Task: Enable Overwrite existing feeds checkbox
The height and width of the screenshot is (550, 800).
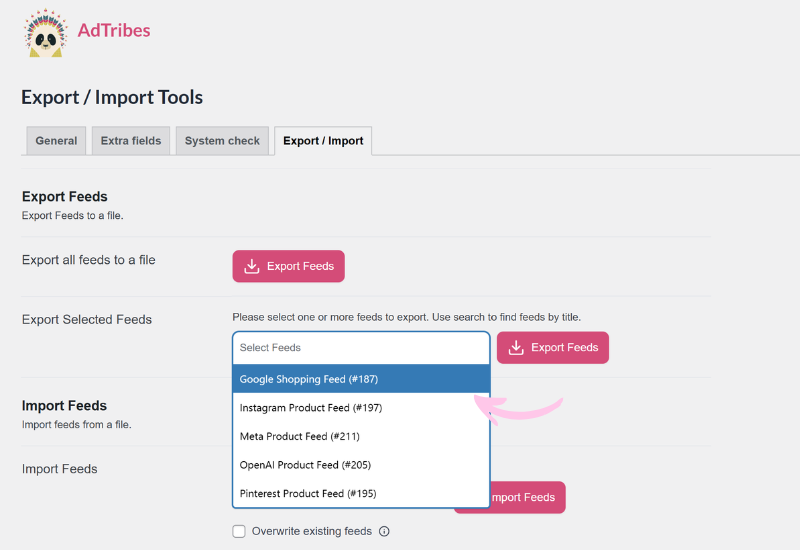Action: pyautogui.click(x=239, y=531)
